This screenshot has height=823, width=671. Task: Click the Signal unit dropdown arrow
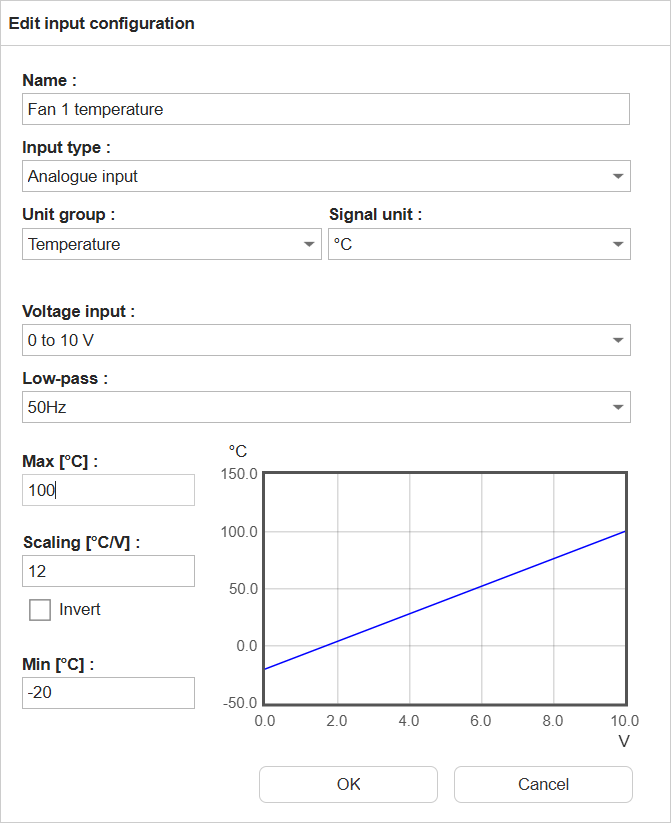(617, 244)
